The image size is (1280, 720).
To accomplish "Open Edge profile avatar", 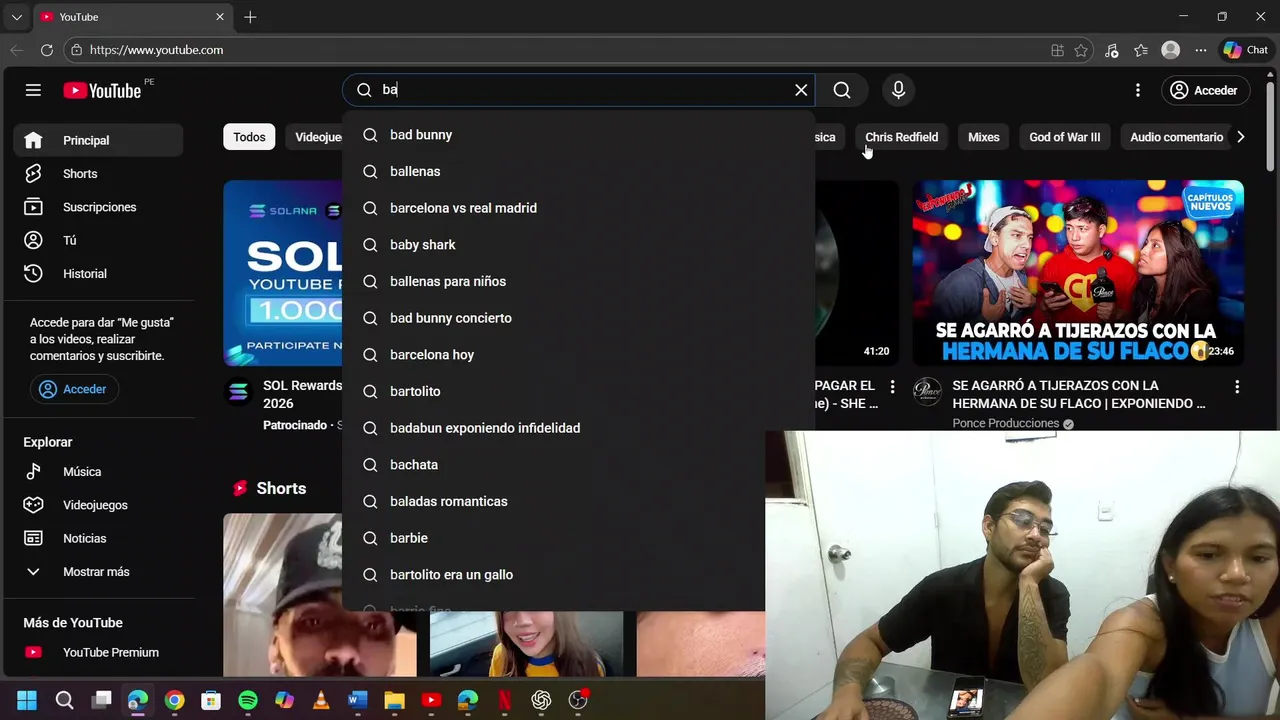I will pyautogui.click(x=1171, y=50).
